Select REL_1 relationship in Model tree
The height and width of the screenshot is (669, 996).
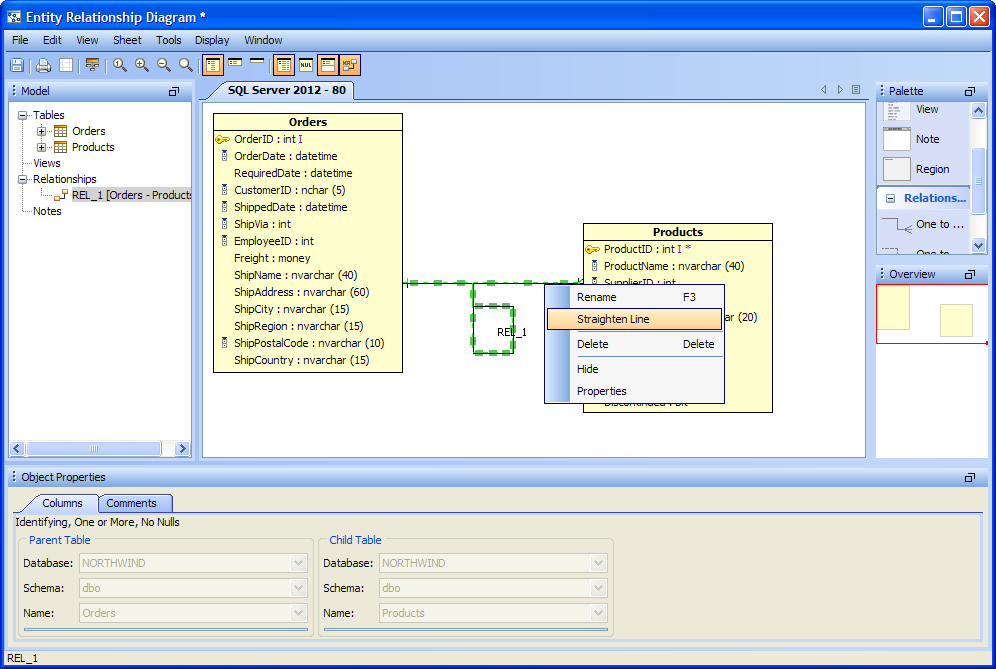131,195
